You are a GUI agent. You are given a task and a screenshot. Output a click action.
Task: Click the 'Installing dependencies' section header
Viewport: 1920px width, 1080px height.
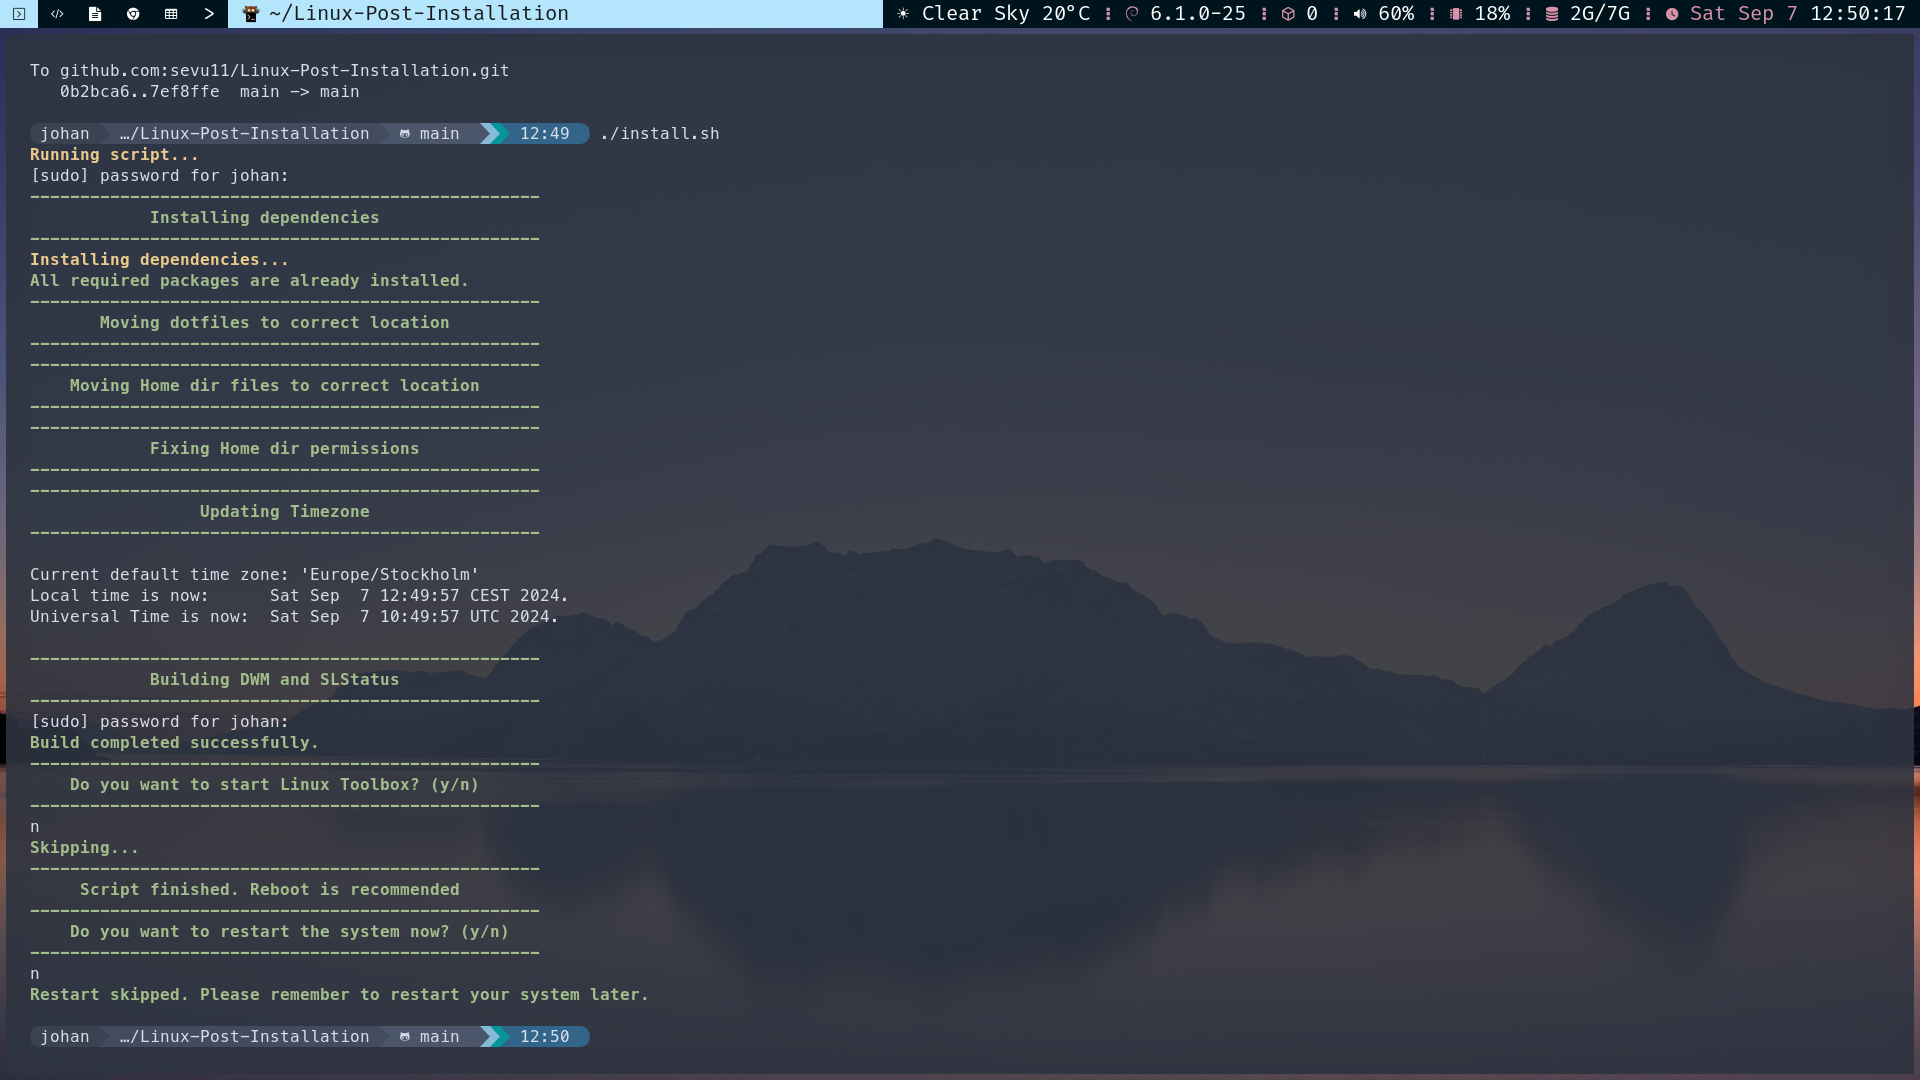coord(265,218)
